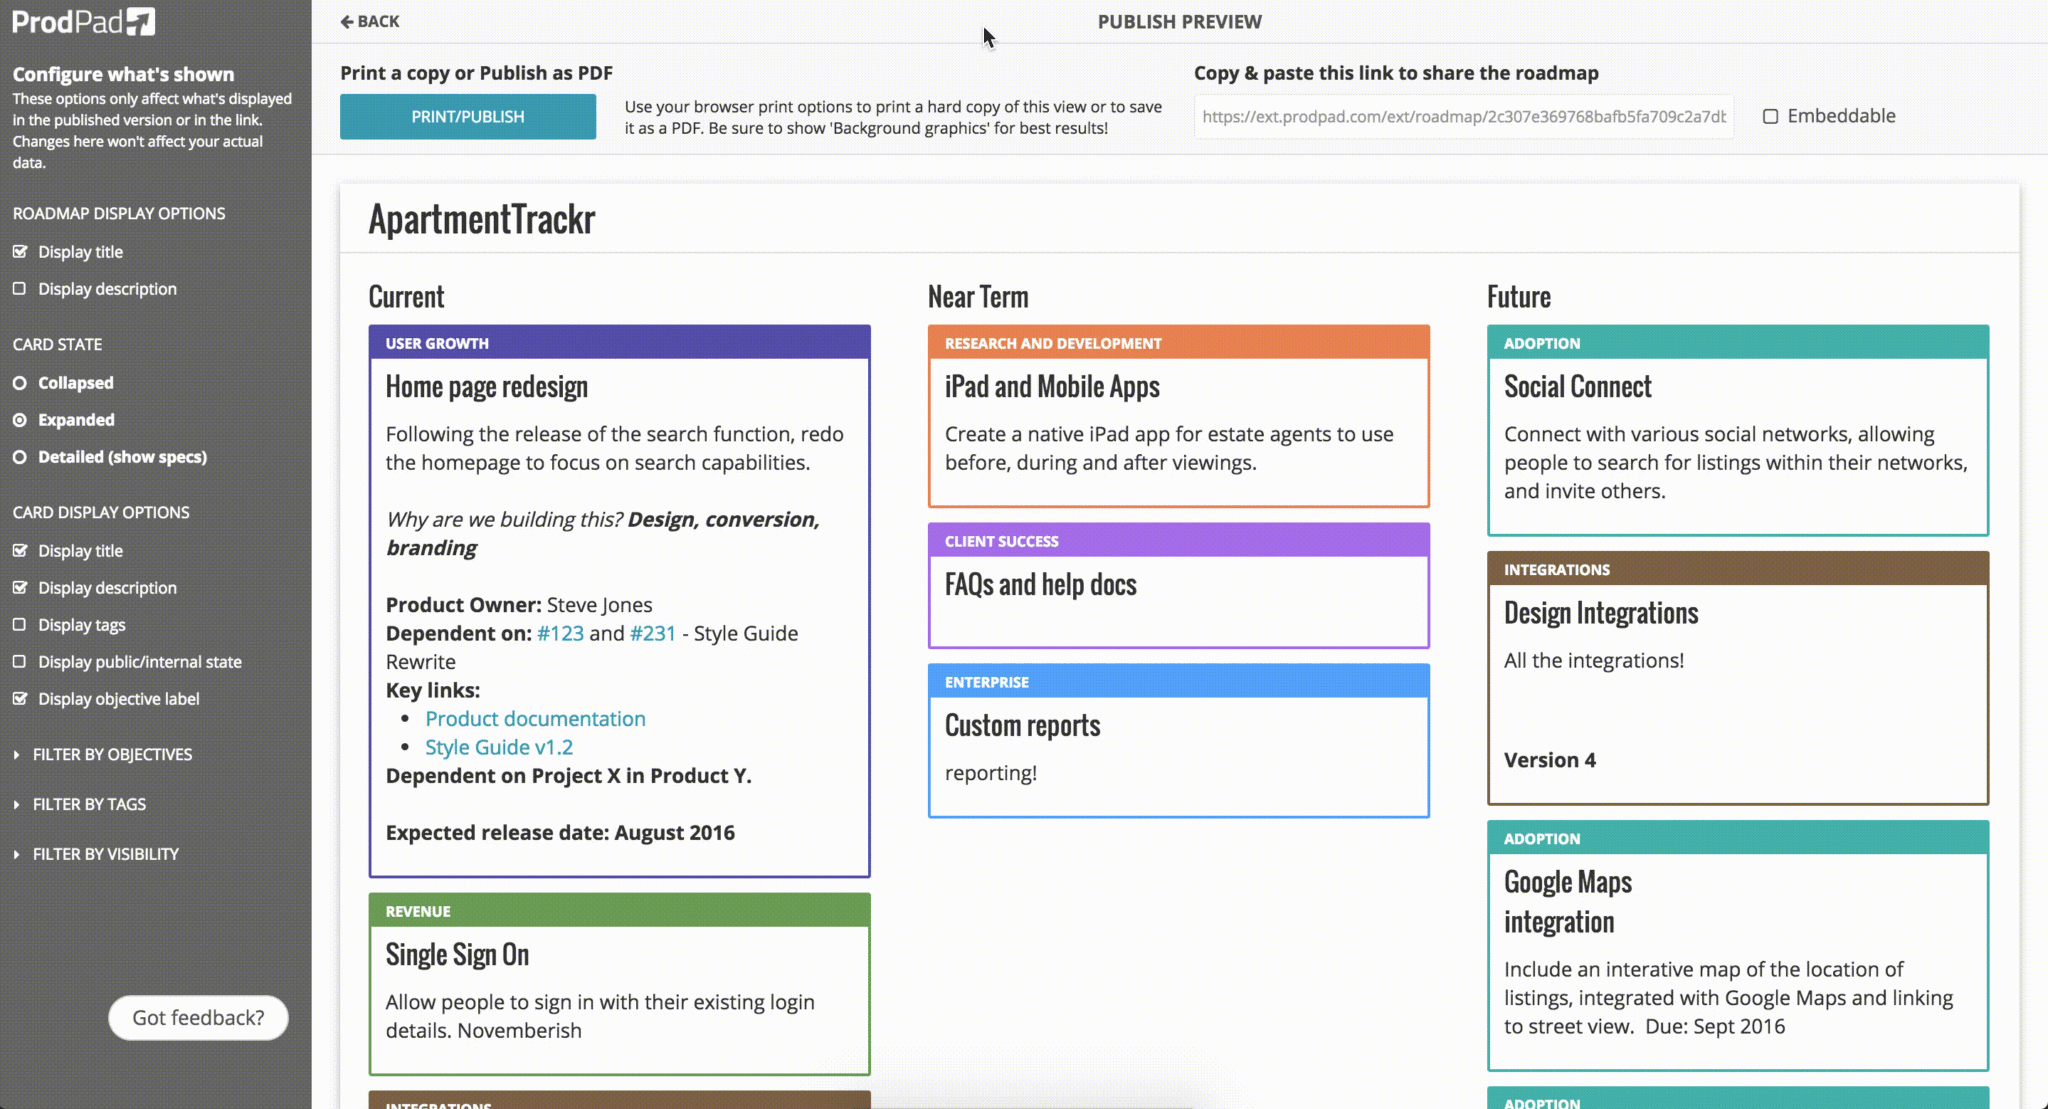
Task: Check the Display tags option
Action: [21, 625]
